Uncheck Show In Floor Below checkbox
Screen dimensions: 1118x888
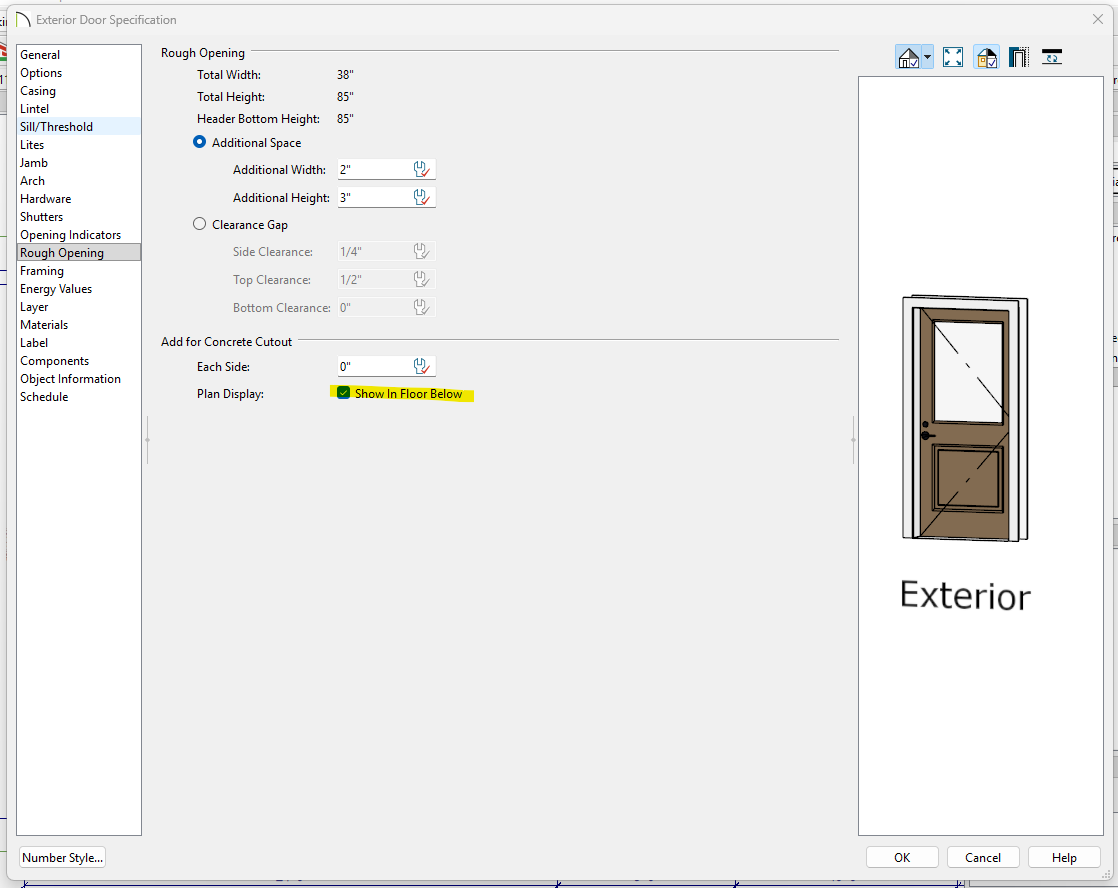[344, 394]
